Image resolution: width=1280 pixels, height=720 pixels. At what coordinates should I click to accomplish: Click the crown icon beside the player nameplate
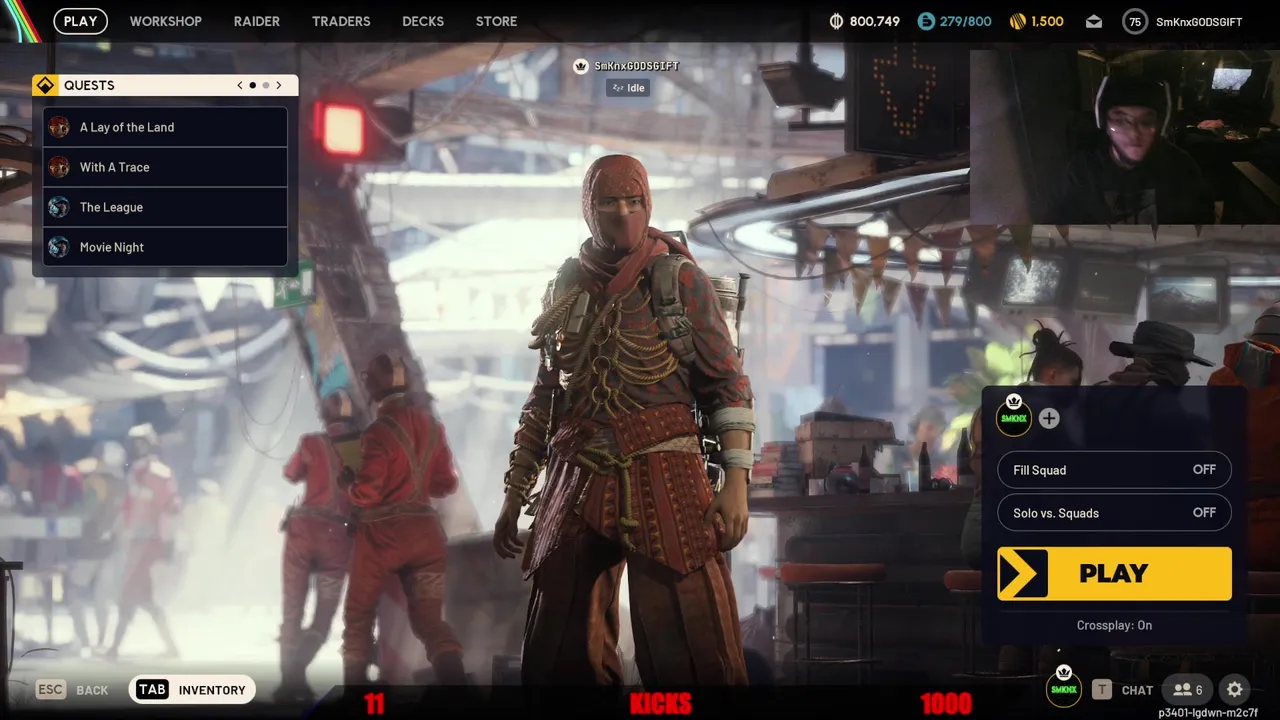point(580,66)
